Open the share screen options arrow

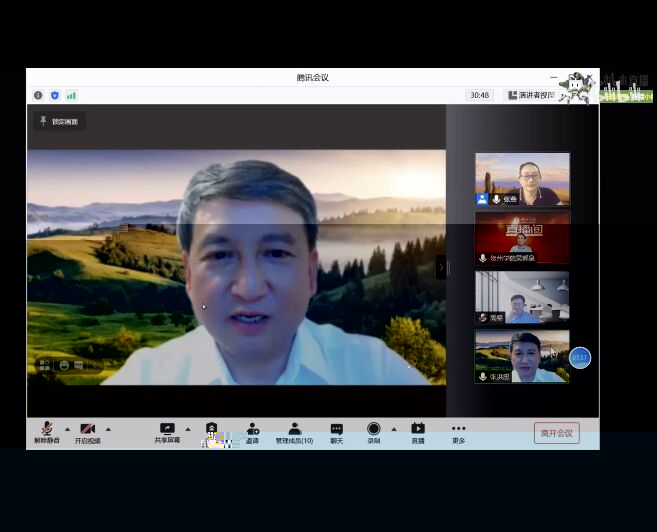click(188, 429)
